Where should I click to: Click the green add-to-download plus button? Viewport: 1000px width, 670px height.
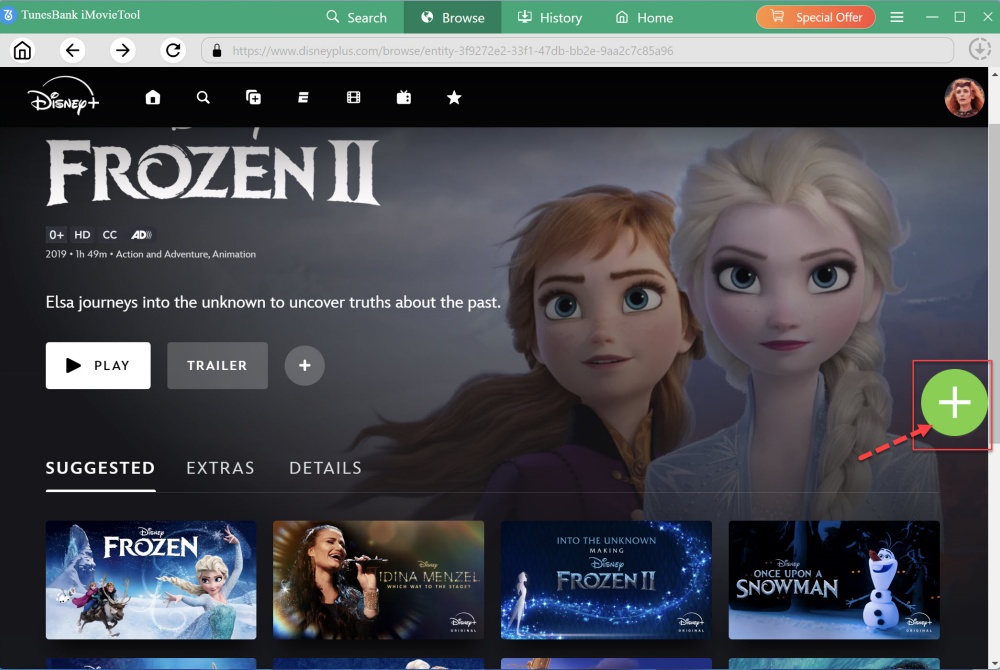pyautogui.click(x=954, y=403)
